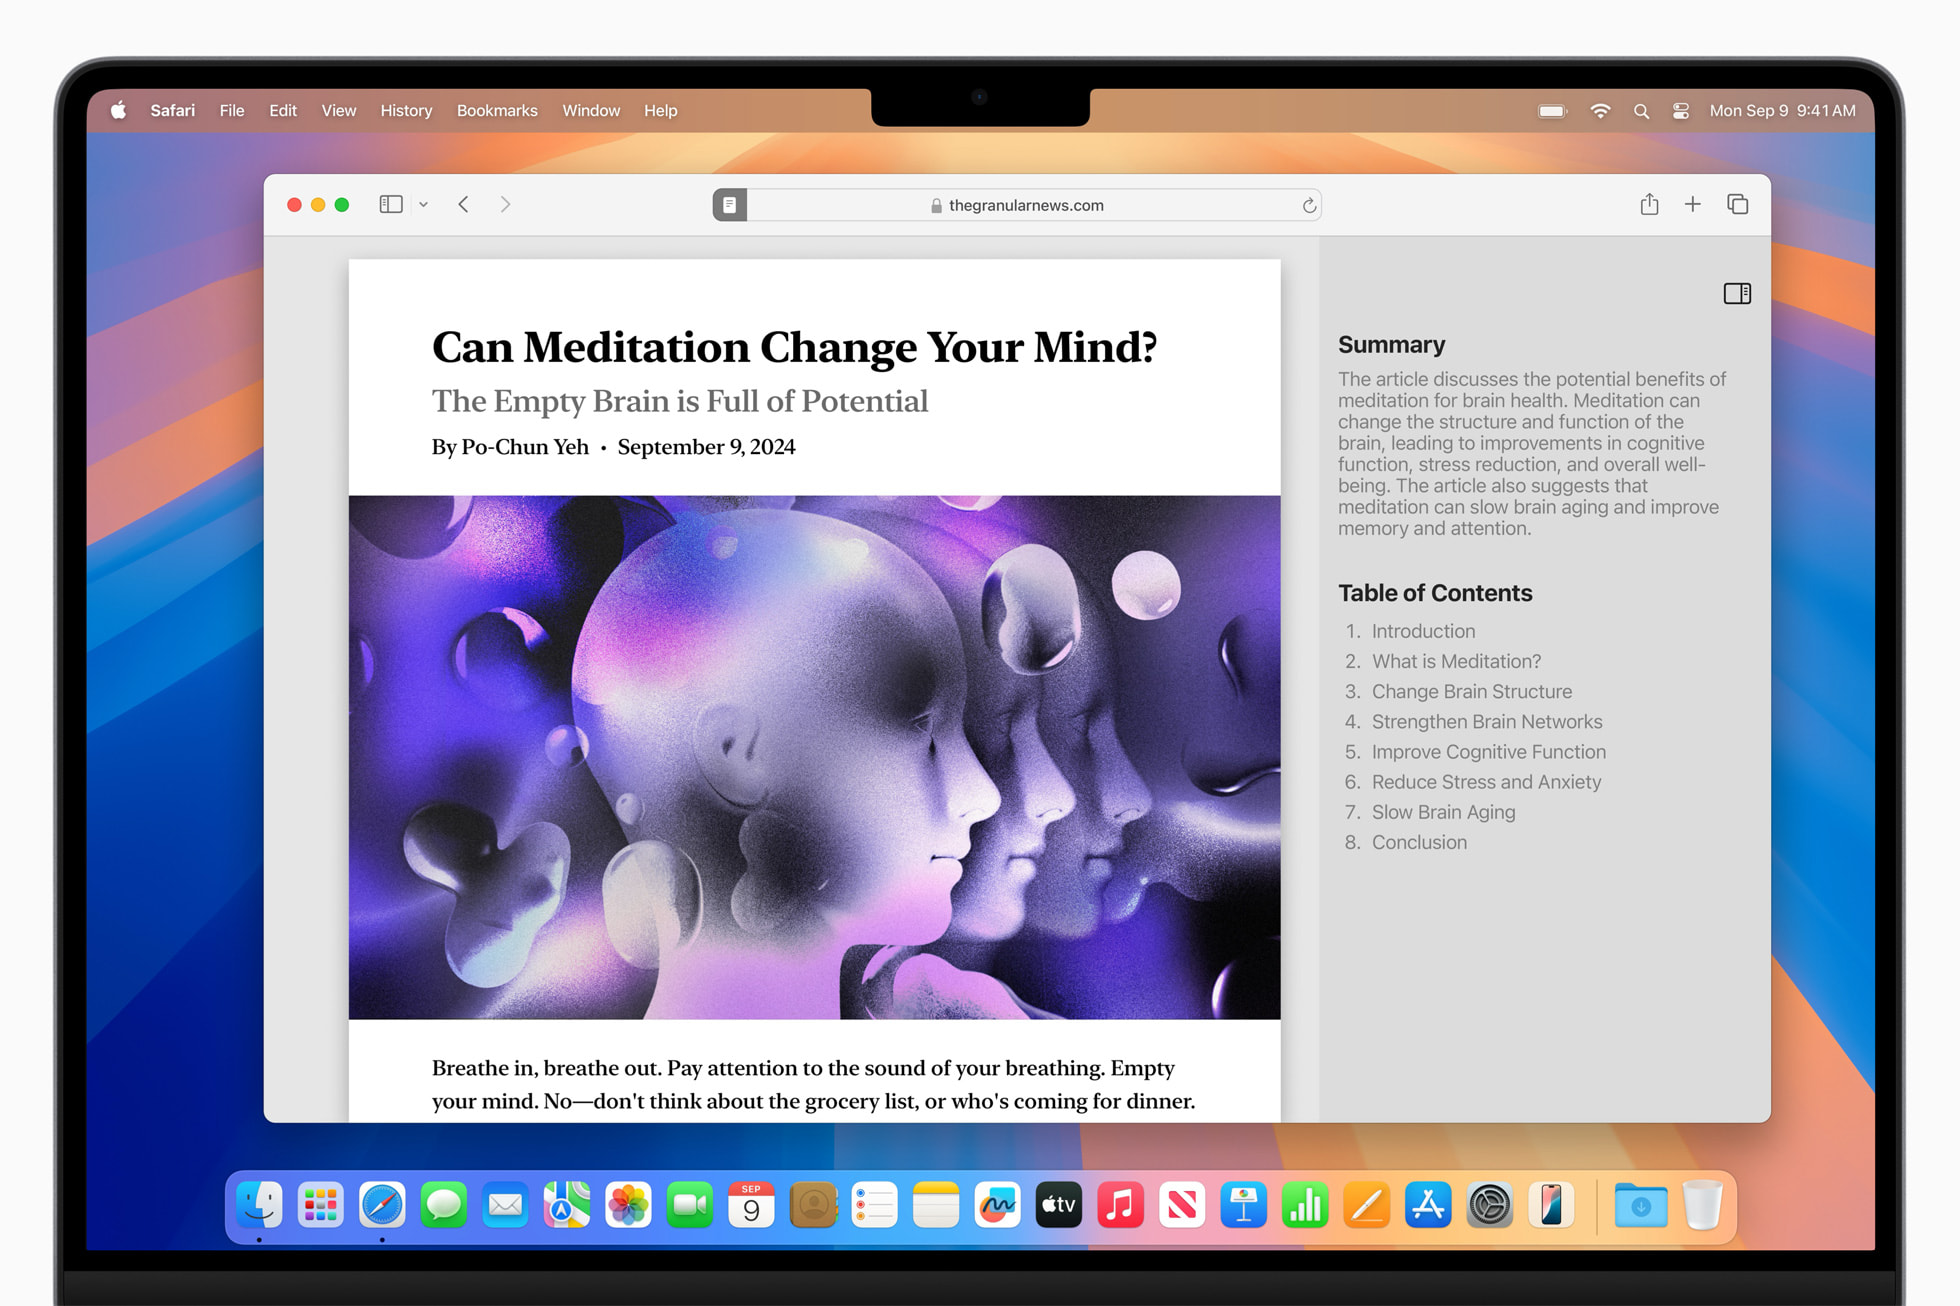1960x1306 pixels.
Task: Jump to What is Meditation? section
Action: click(x=1456, y=661)
